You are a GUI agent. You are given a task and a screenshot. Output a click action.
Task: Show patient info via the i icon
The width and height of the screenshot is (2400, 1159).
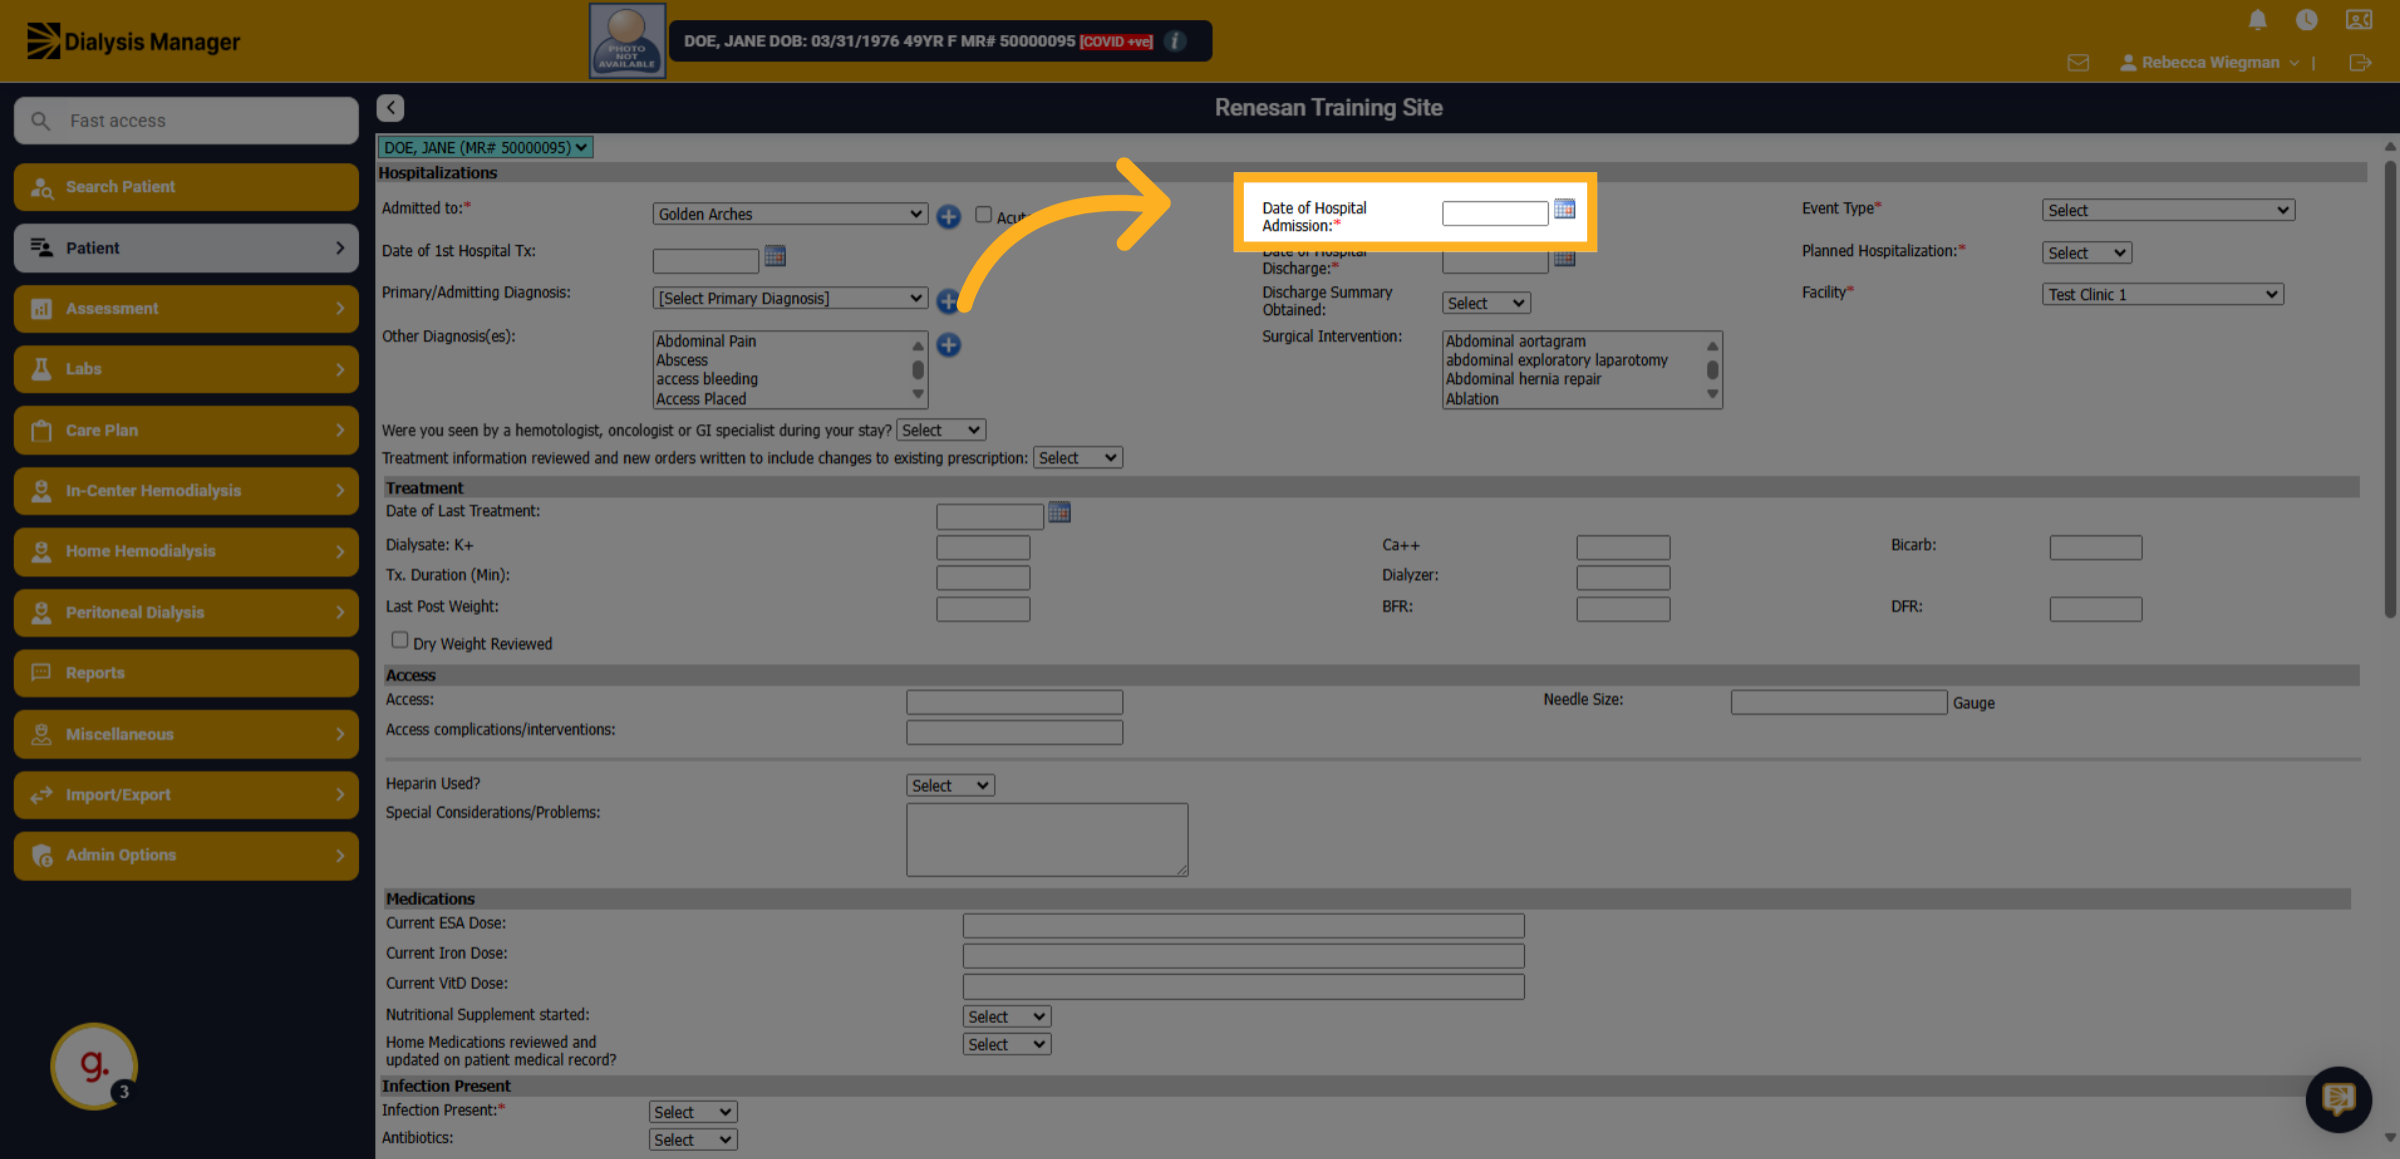(1176, 41)
